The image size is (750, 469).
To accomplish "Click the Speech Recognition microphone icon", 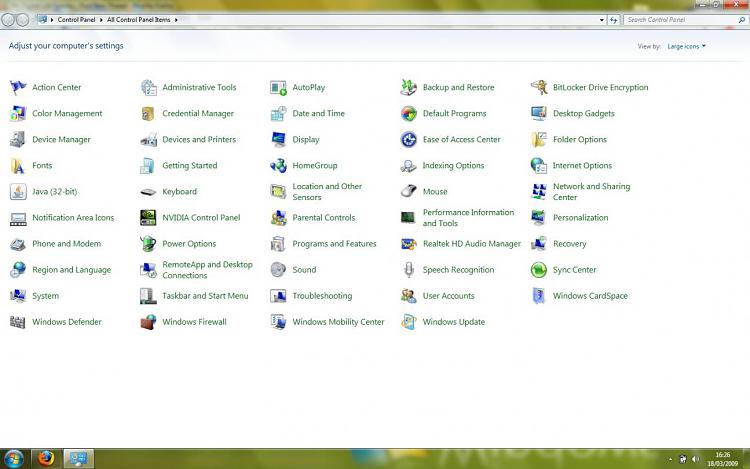I will (408, 270).
